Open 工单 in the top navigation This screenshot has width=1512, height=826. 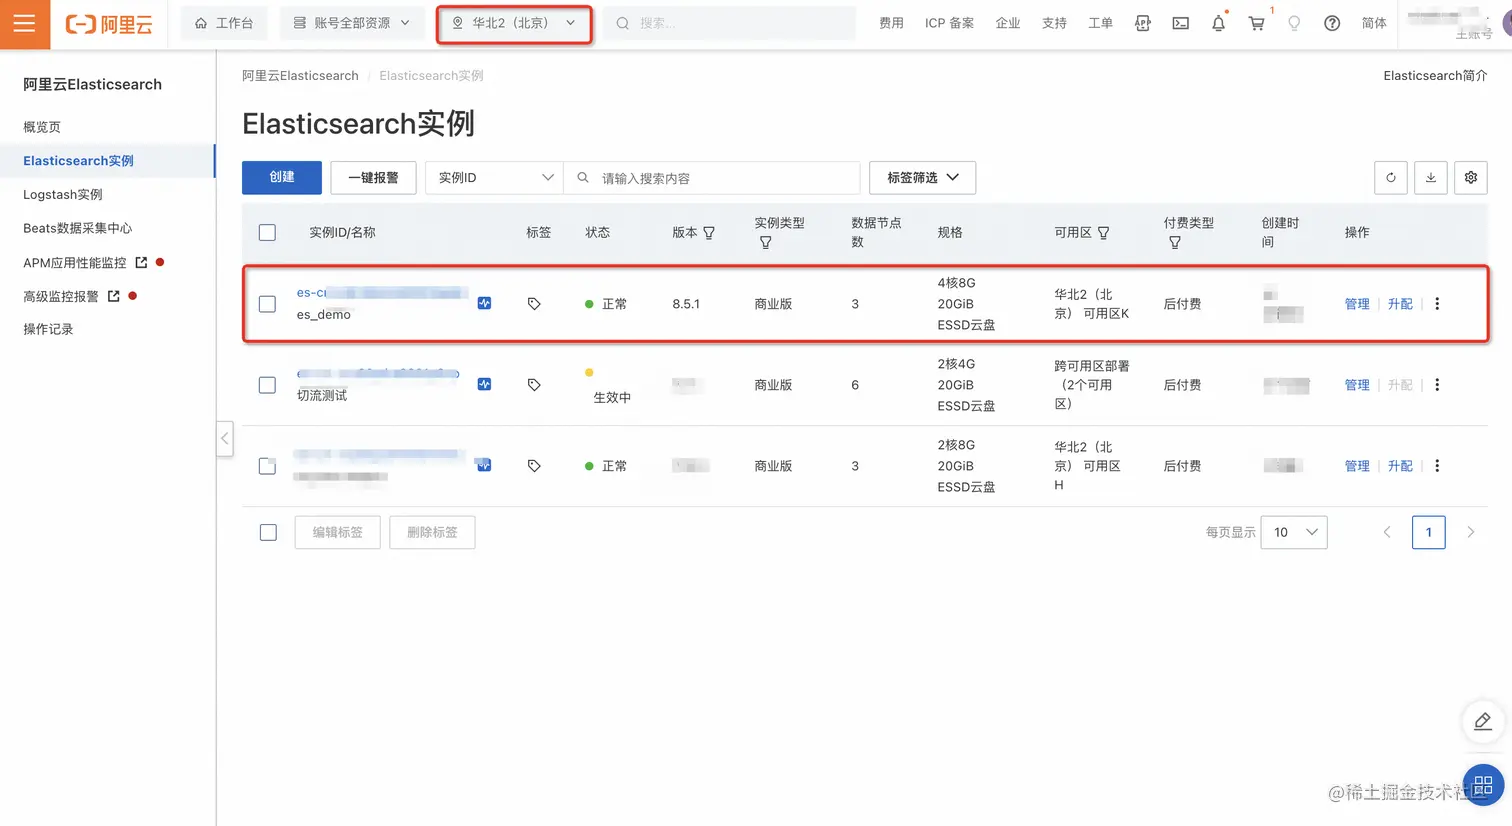click(1100, 23)
